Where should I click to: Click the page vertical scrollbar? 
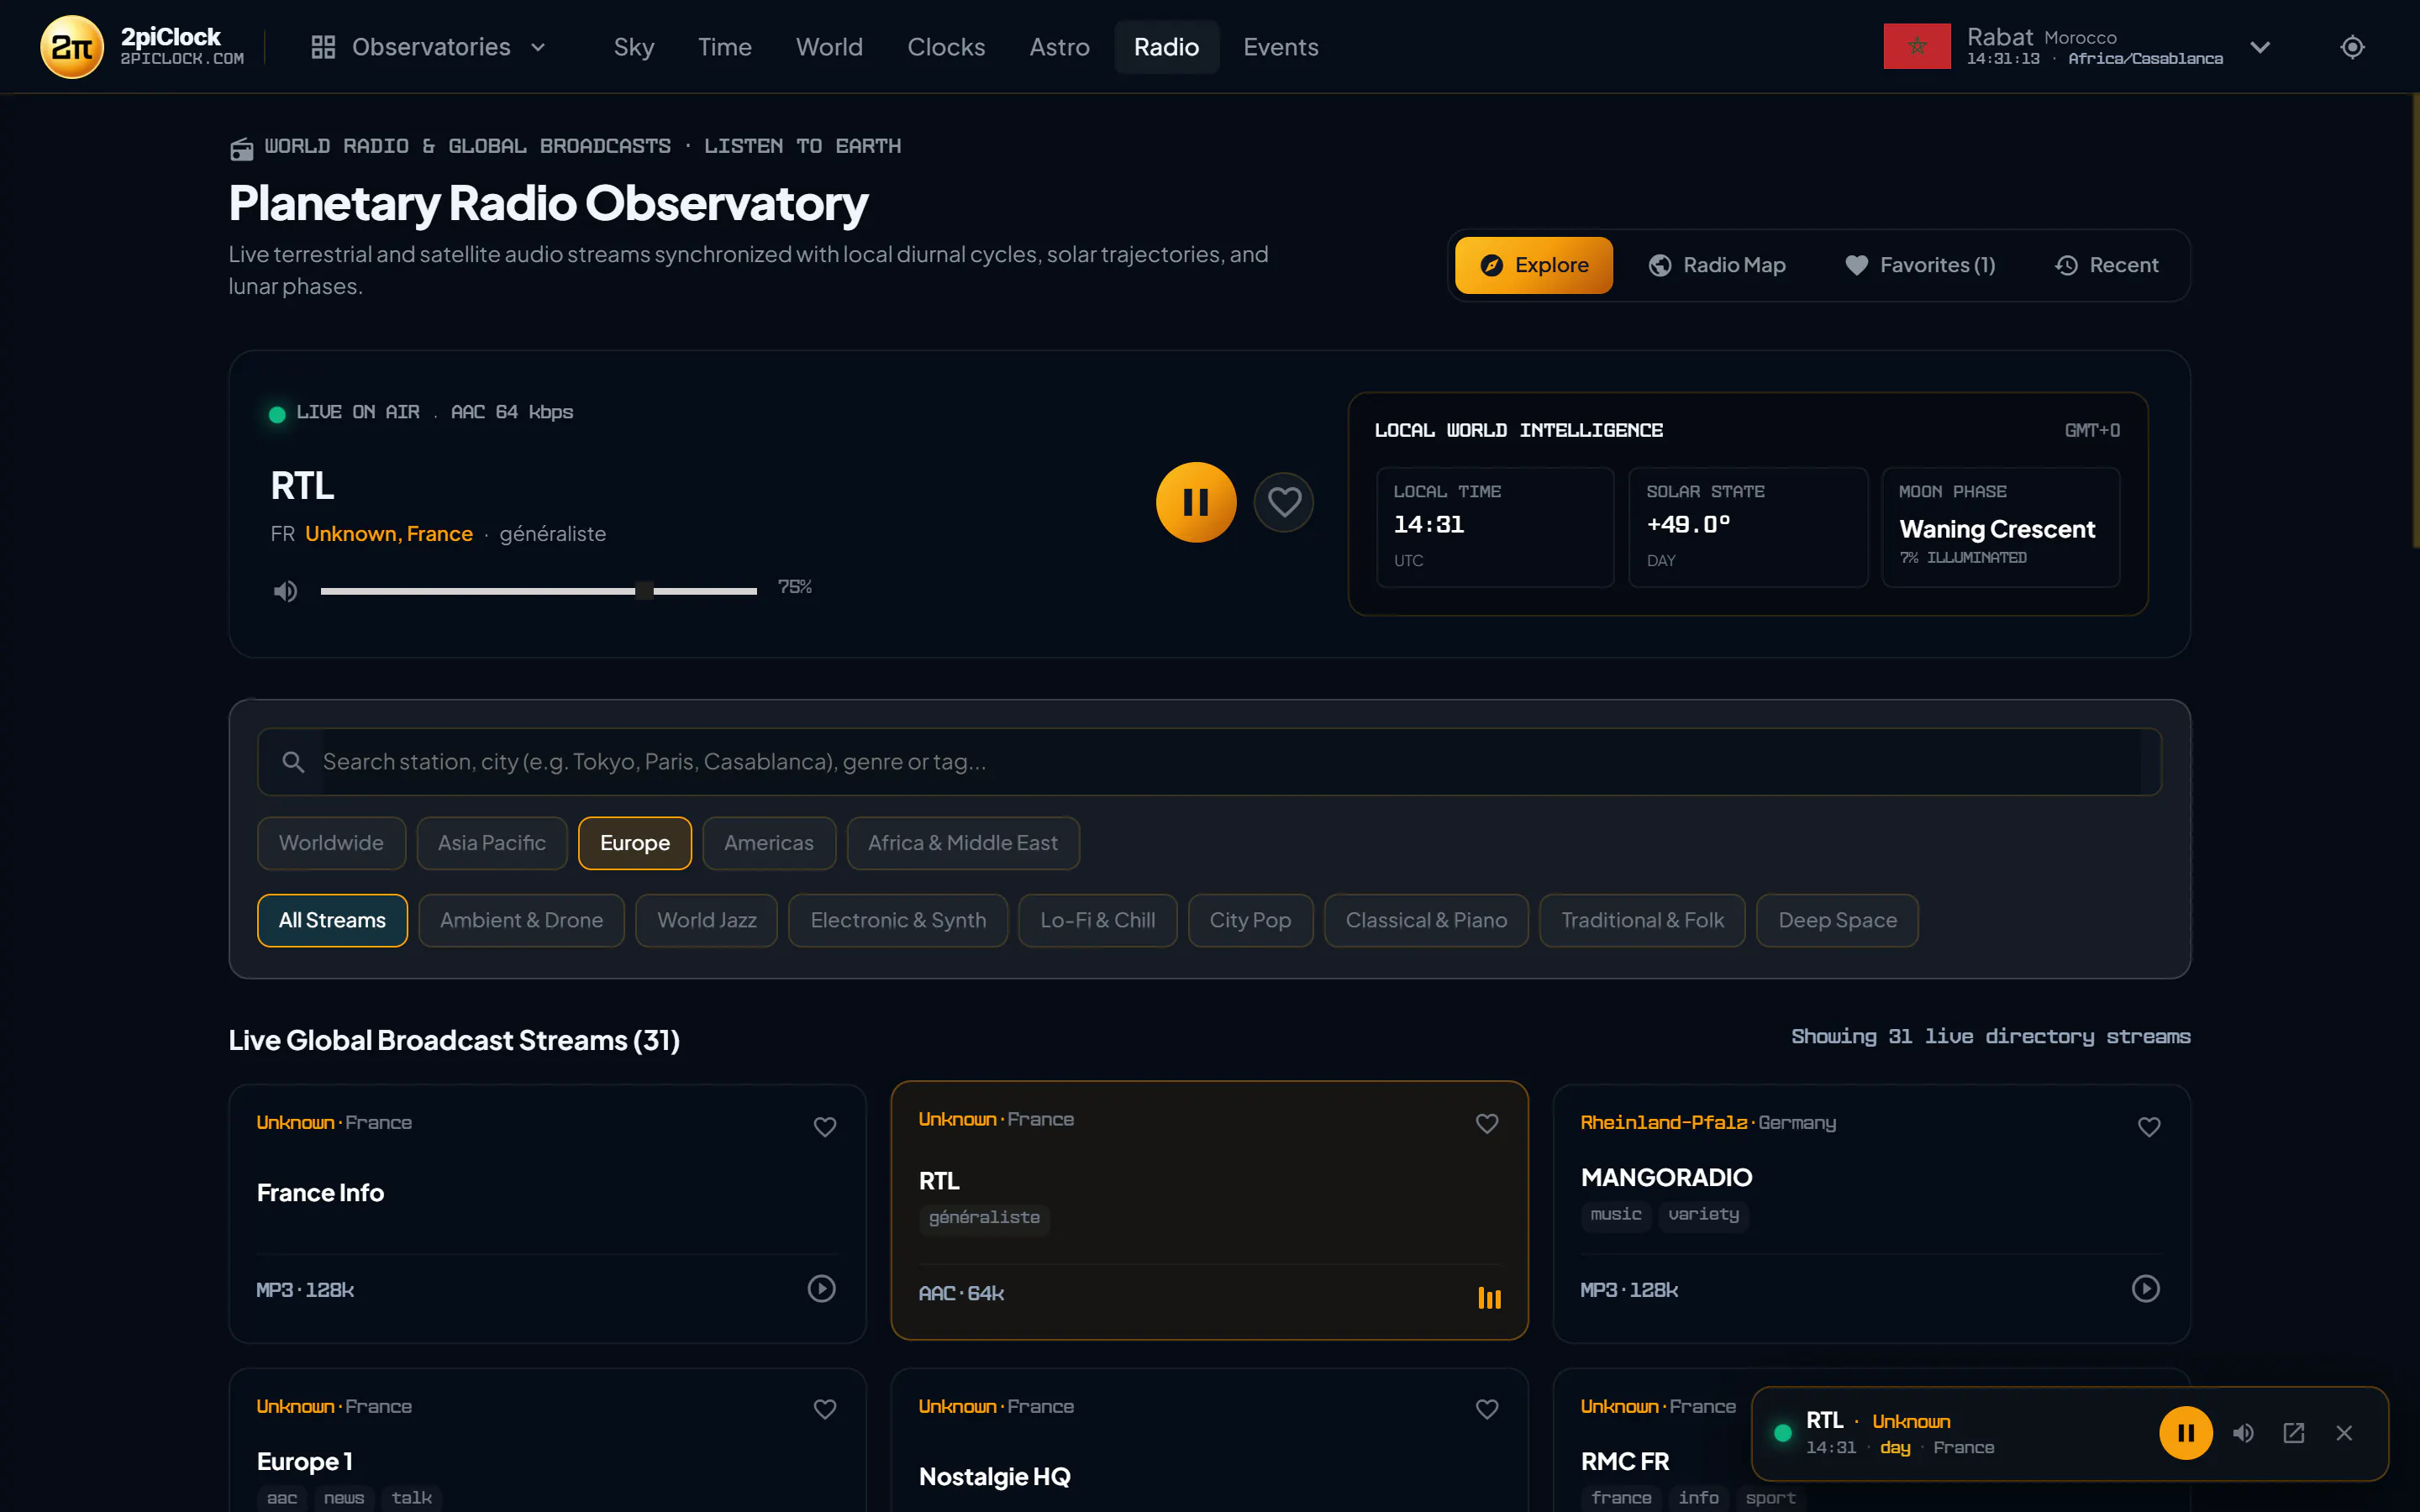coord(2414,320)
